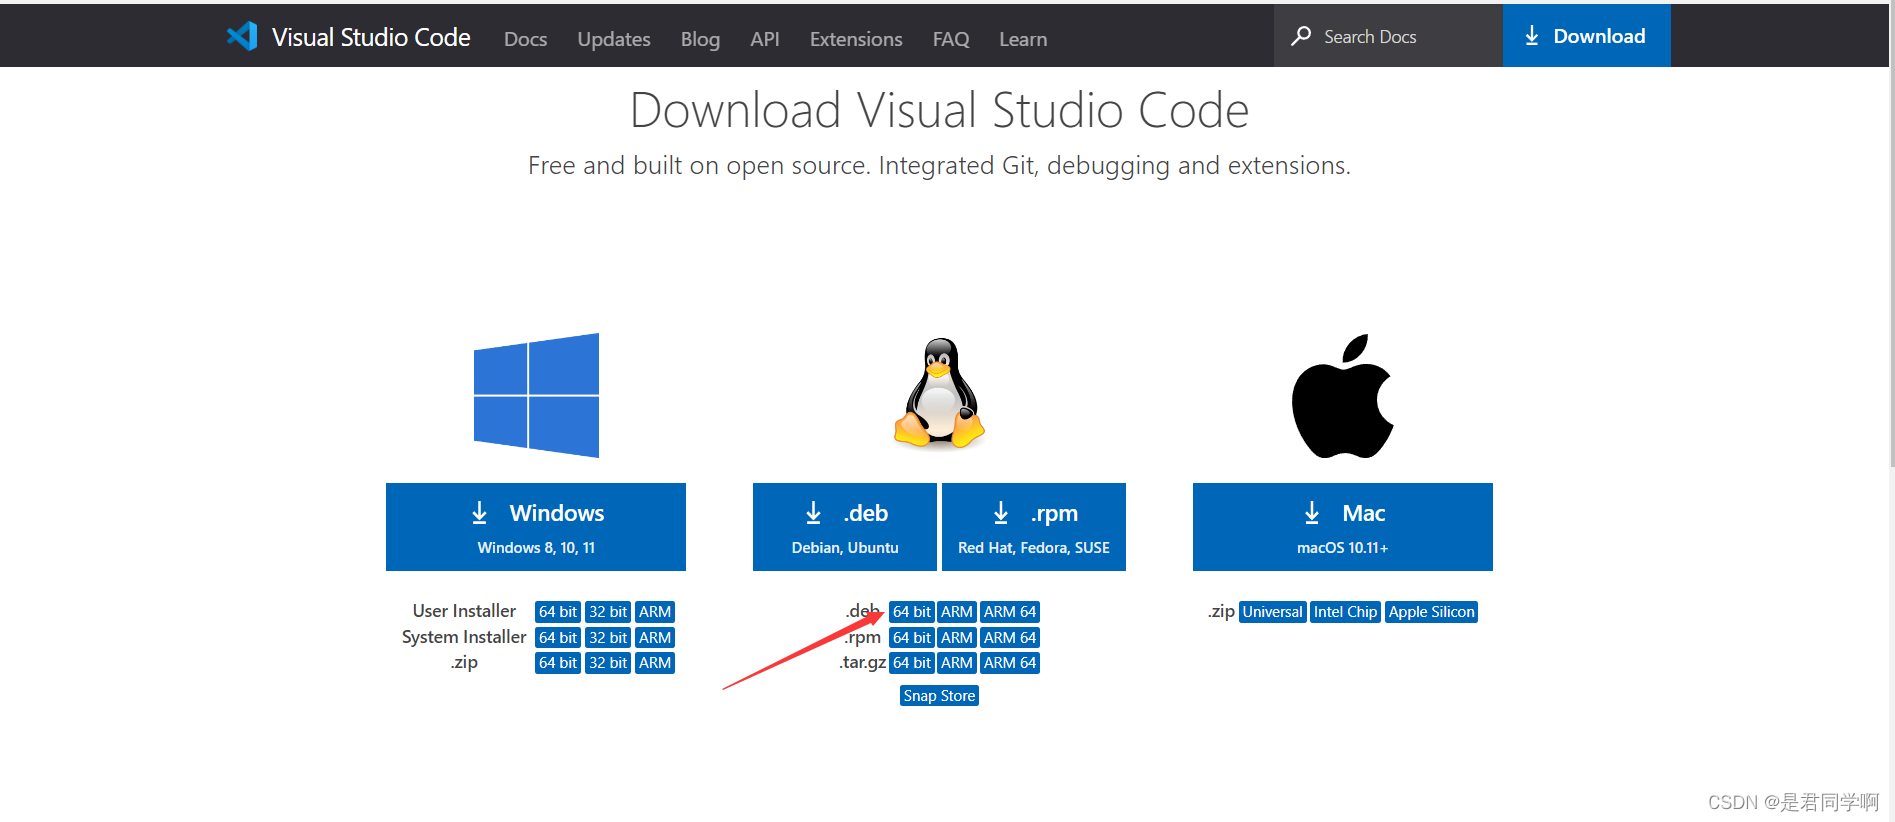Select System Installer ARM
Image resolution: width=1895 pixels, height=822 pixels.
click(x=655, y=638)
